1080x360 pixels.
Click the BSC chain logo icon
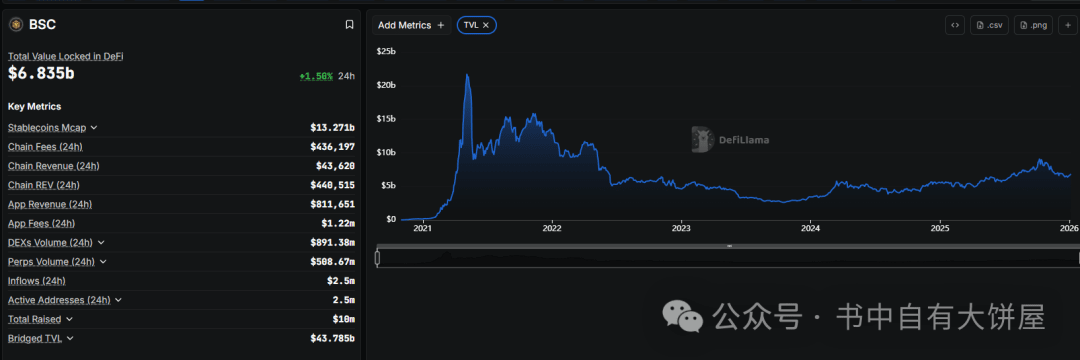[16, 25]
